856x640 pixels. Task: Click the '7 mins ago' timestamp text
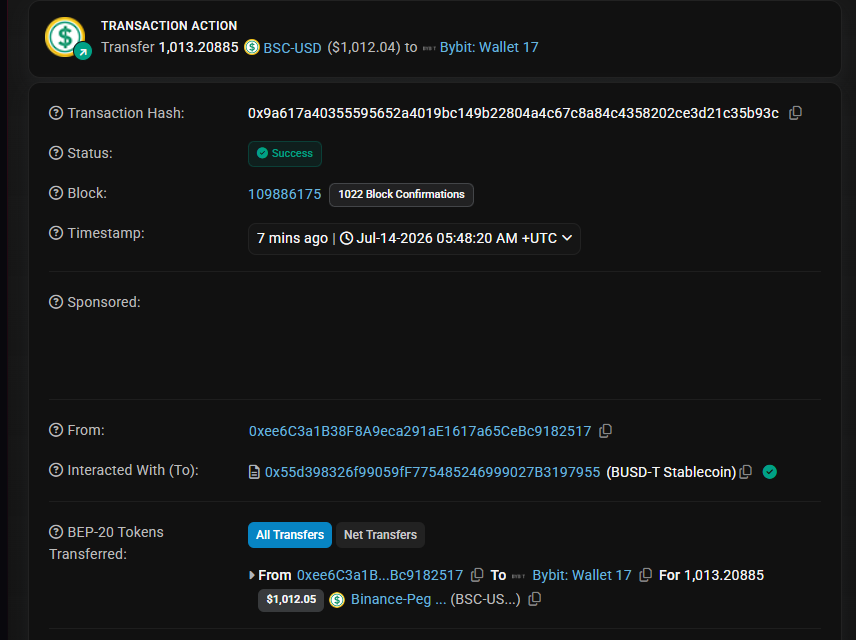(292, 239)
